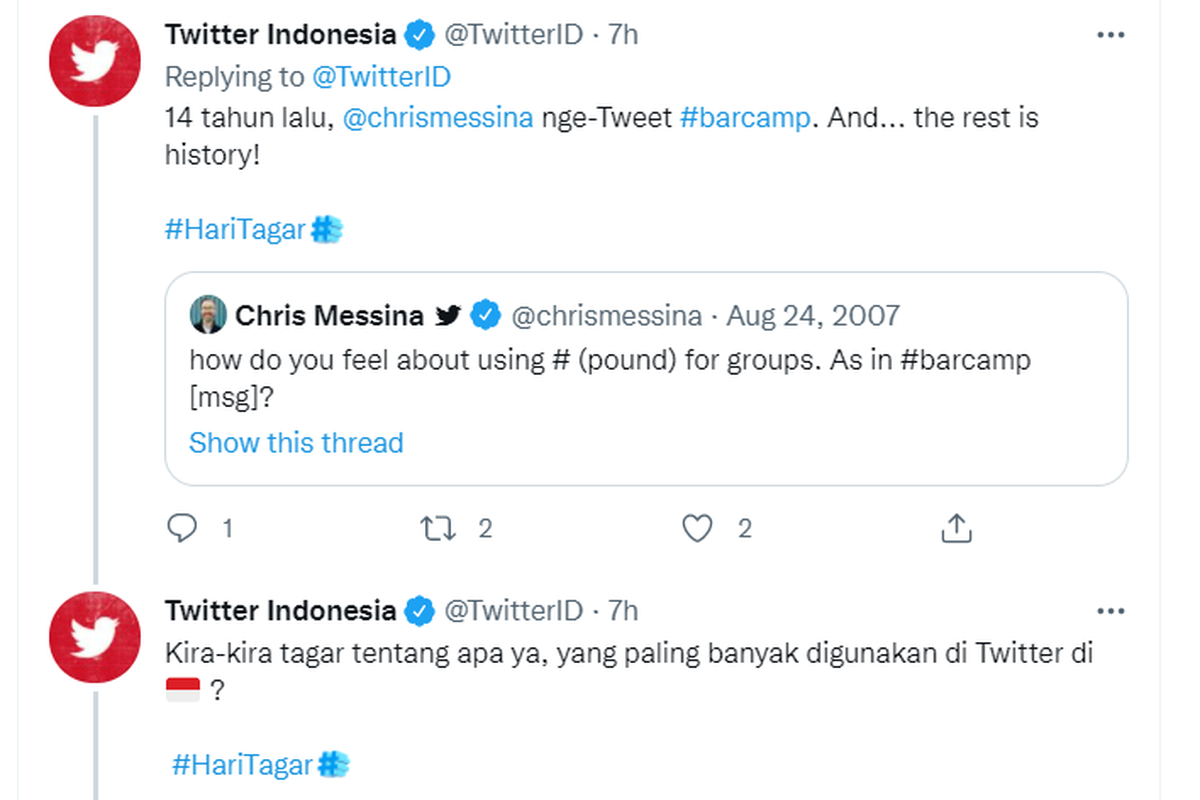Viewport: 1200px width, 800px height.
Task: Click Chris Messina's small avatar in the quoted tweet
Action: 208,316
